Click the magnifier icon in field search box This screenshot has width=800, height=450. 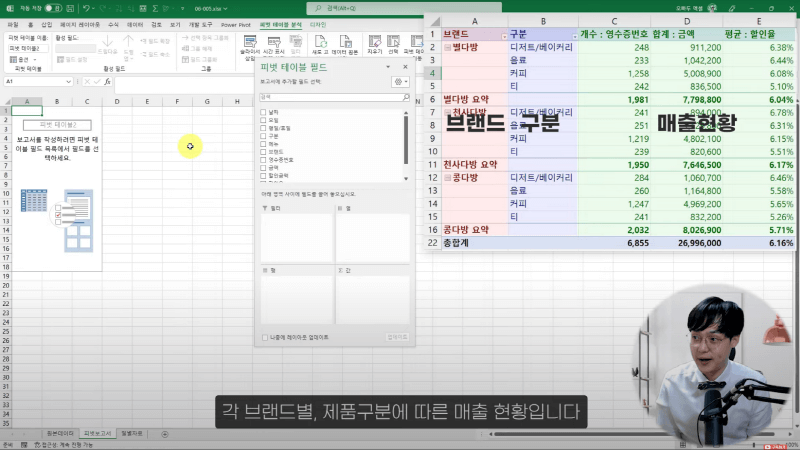[406, 97]
